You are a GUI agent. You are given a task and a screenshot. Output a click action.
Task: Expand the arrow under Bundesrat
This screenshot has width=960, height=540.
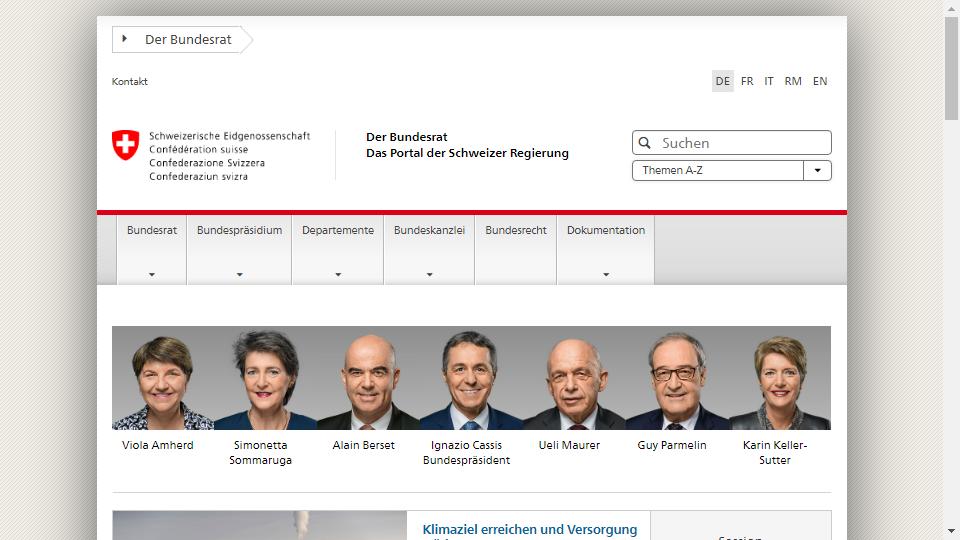(x=152, y=274)
